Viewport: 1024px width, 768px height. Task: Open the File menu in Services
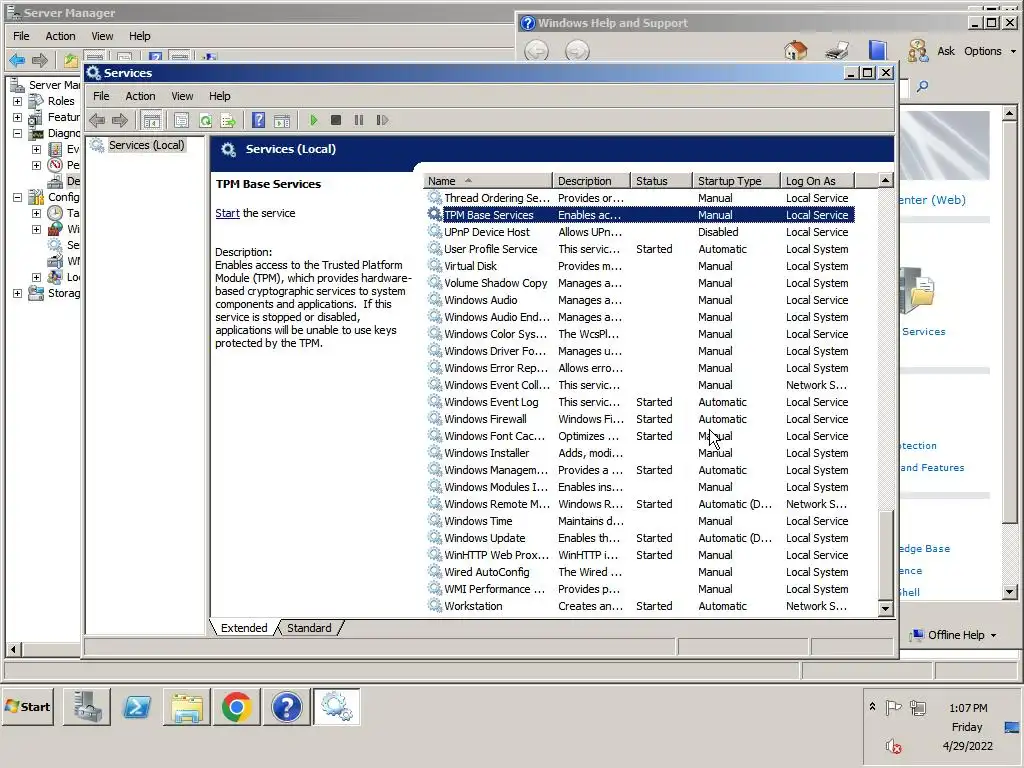click(101, 96)
